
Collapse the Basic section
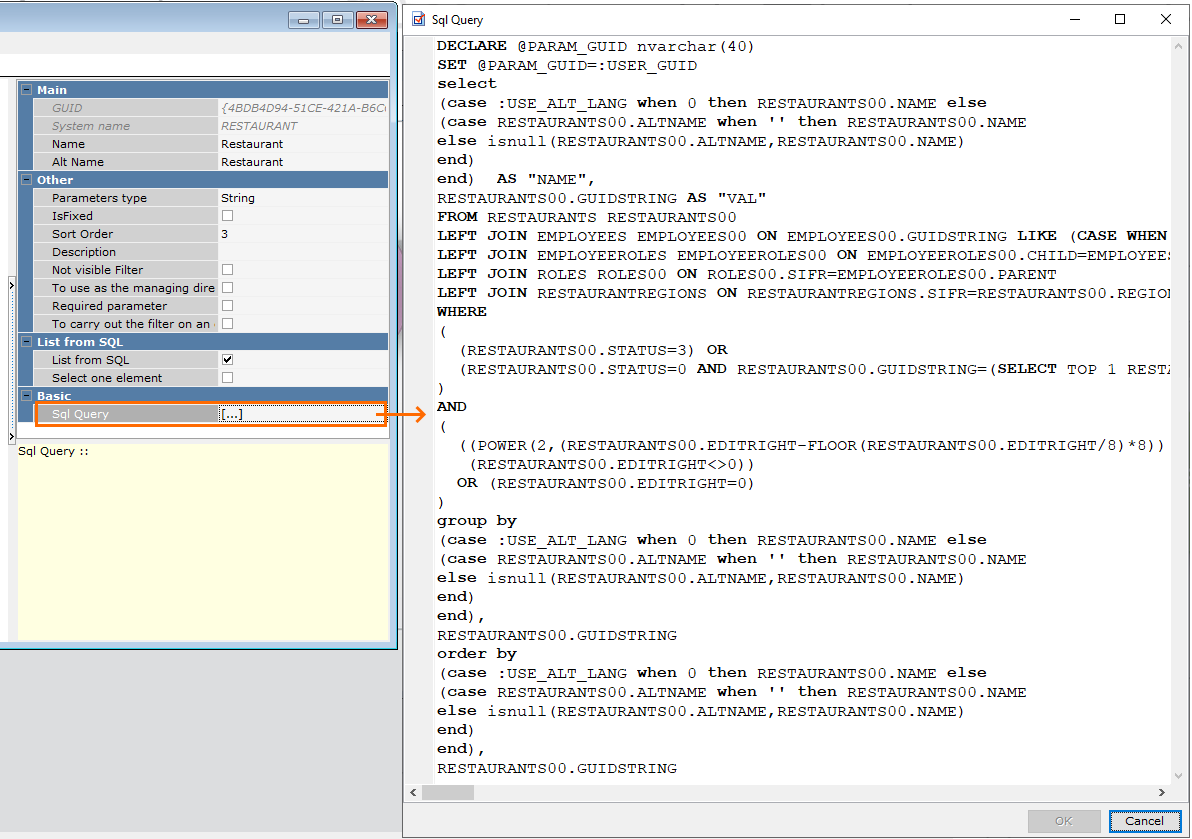pos(27,395)
